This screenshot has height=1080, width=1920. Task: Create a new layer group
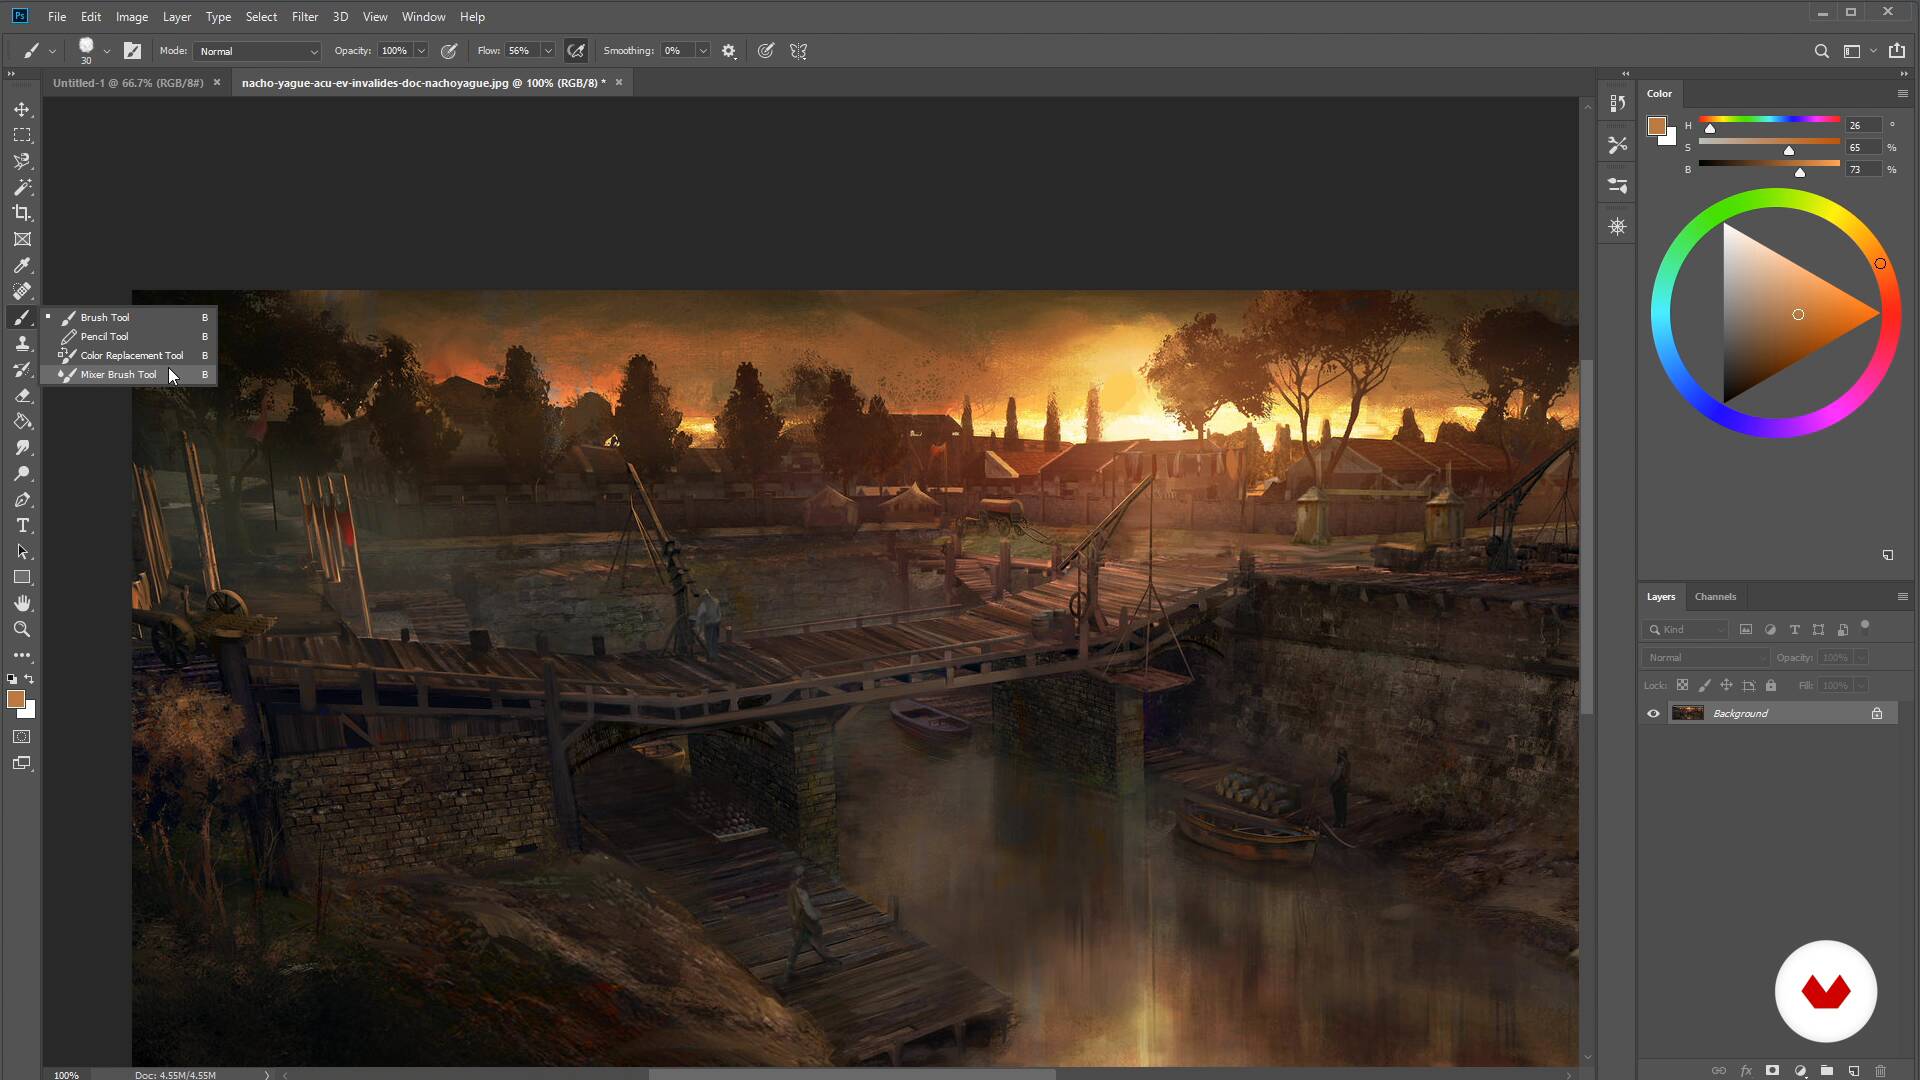point(1826,1070)
